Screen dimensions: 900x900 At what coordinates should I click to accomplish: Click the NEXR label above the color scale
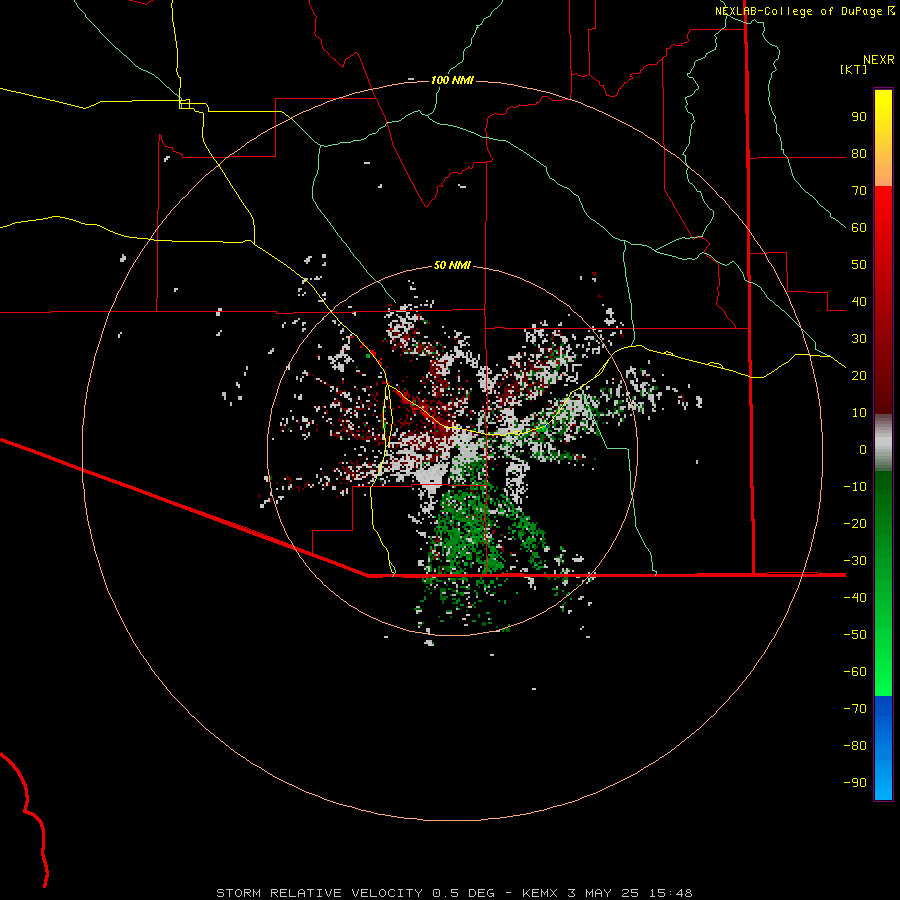(879, 60)
